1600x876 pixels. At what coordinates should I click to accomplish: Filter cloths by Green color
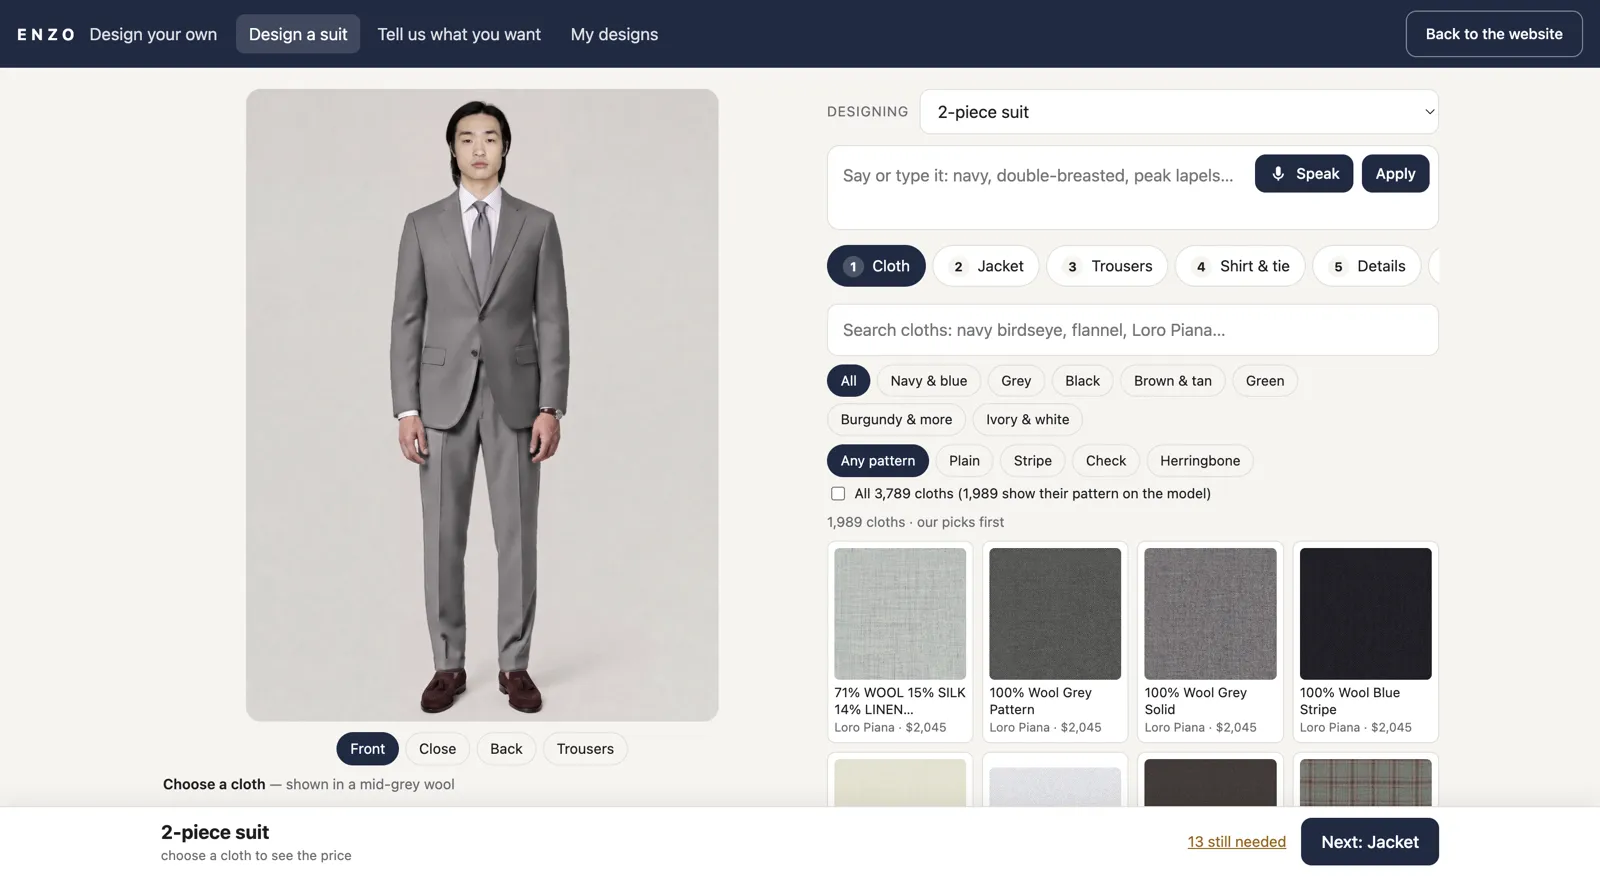click(1265, 381)
